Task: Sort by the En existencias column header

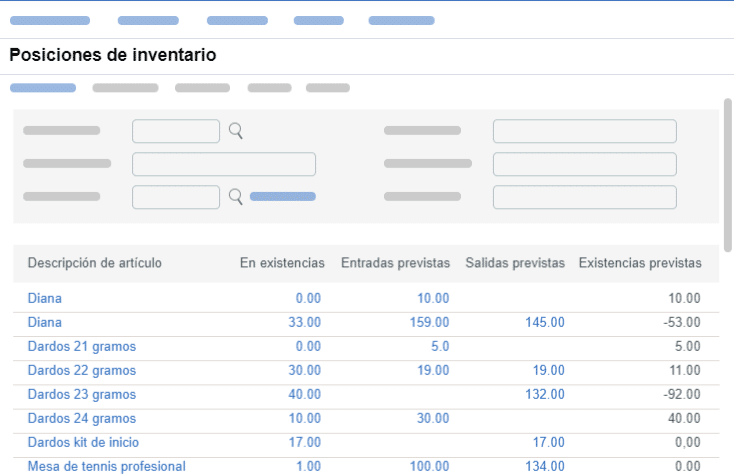Action: click(282, 263)
